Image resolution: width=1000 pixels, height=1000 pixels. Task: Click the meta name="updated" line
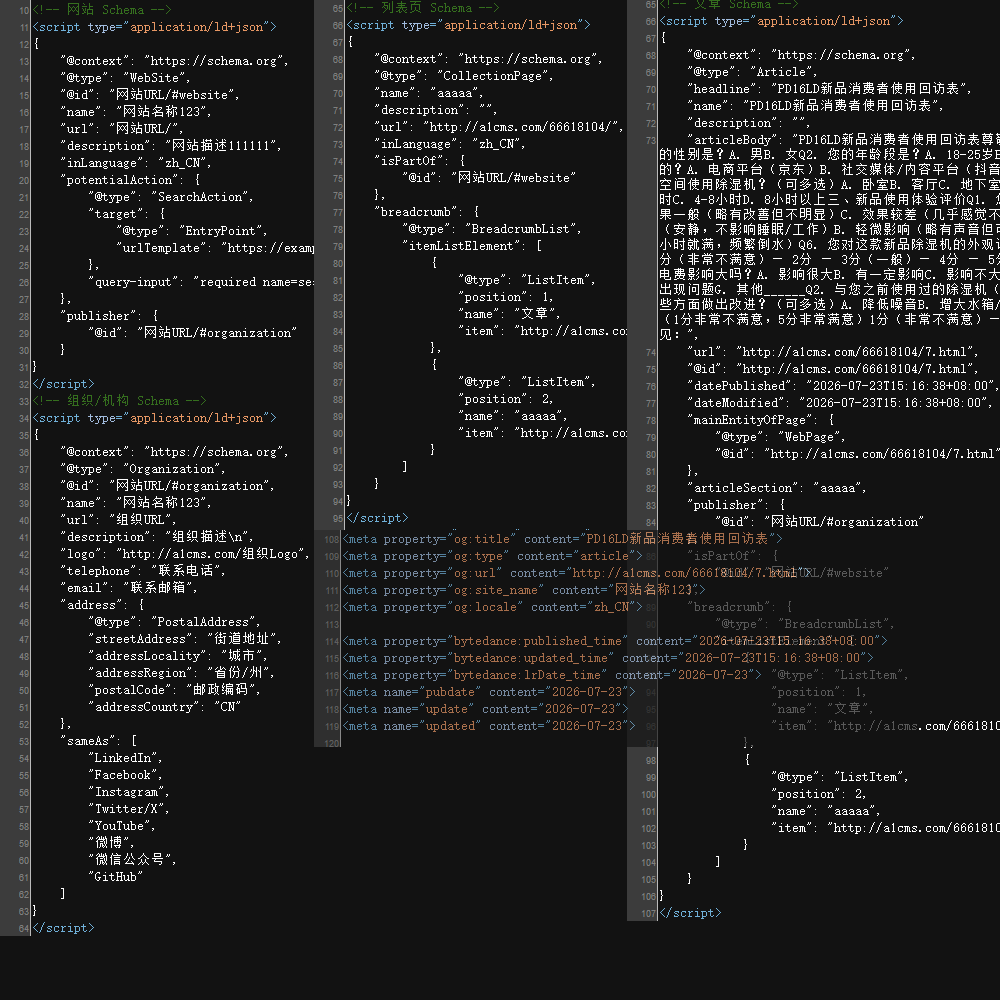coord(489,726)
